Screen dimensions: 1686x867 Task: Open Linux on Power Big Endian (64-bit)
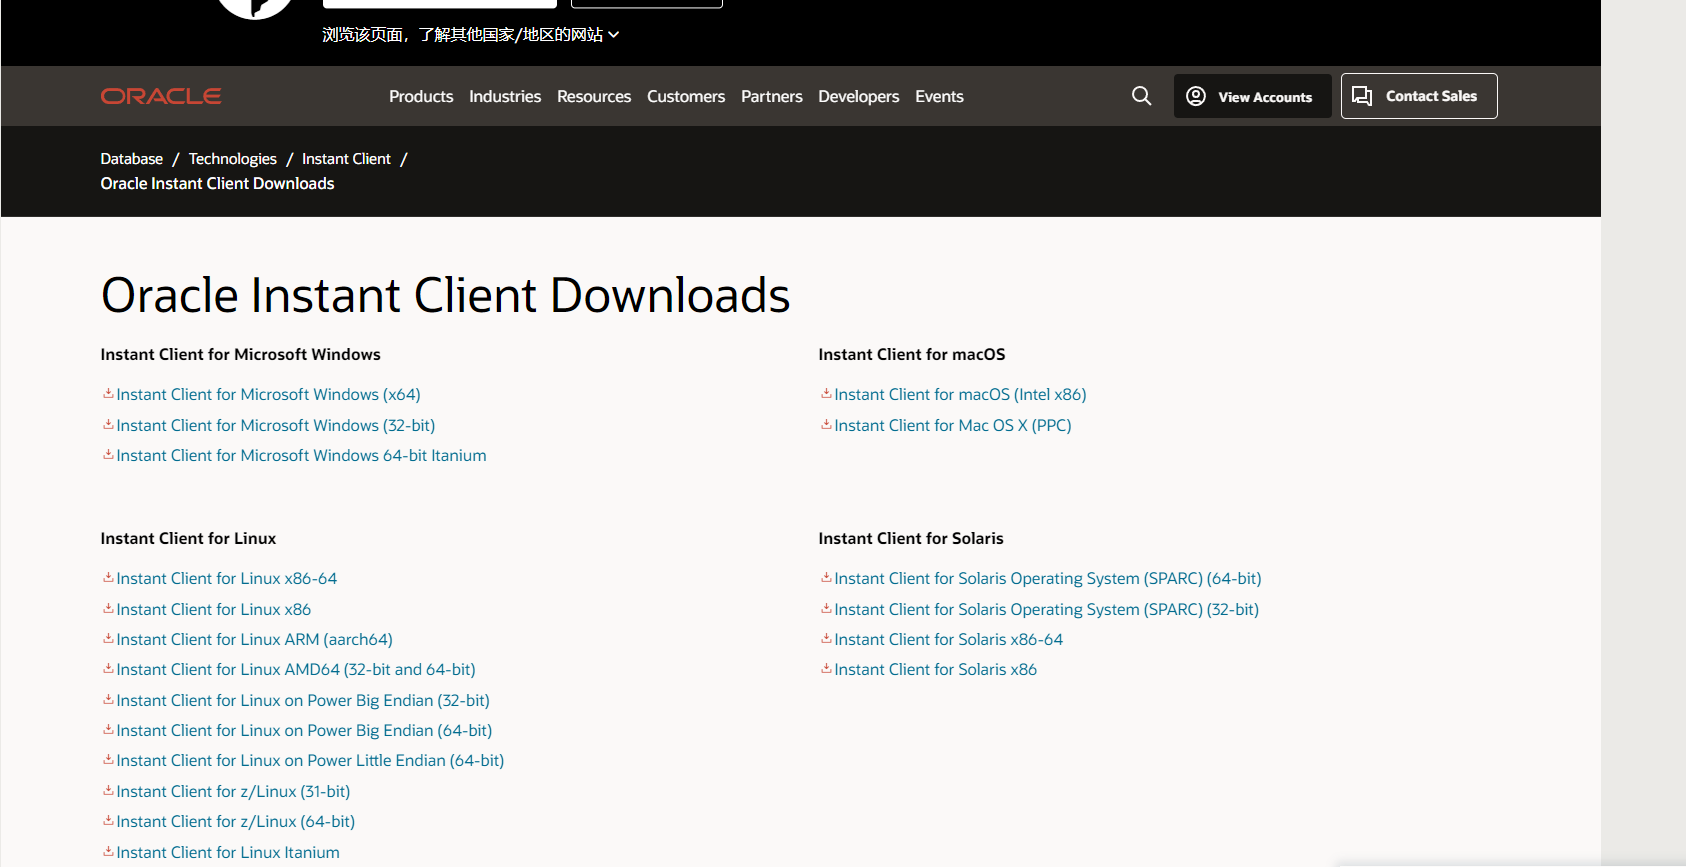click(304, 731)
